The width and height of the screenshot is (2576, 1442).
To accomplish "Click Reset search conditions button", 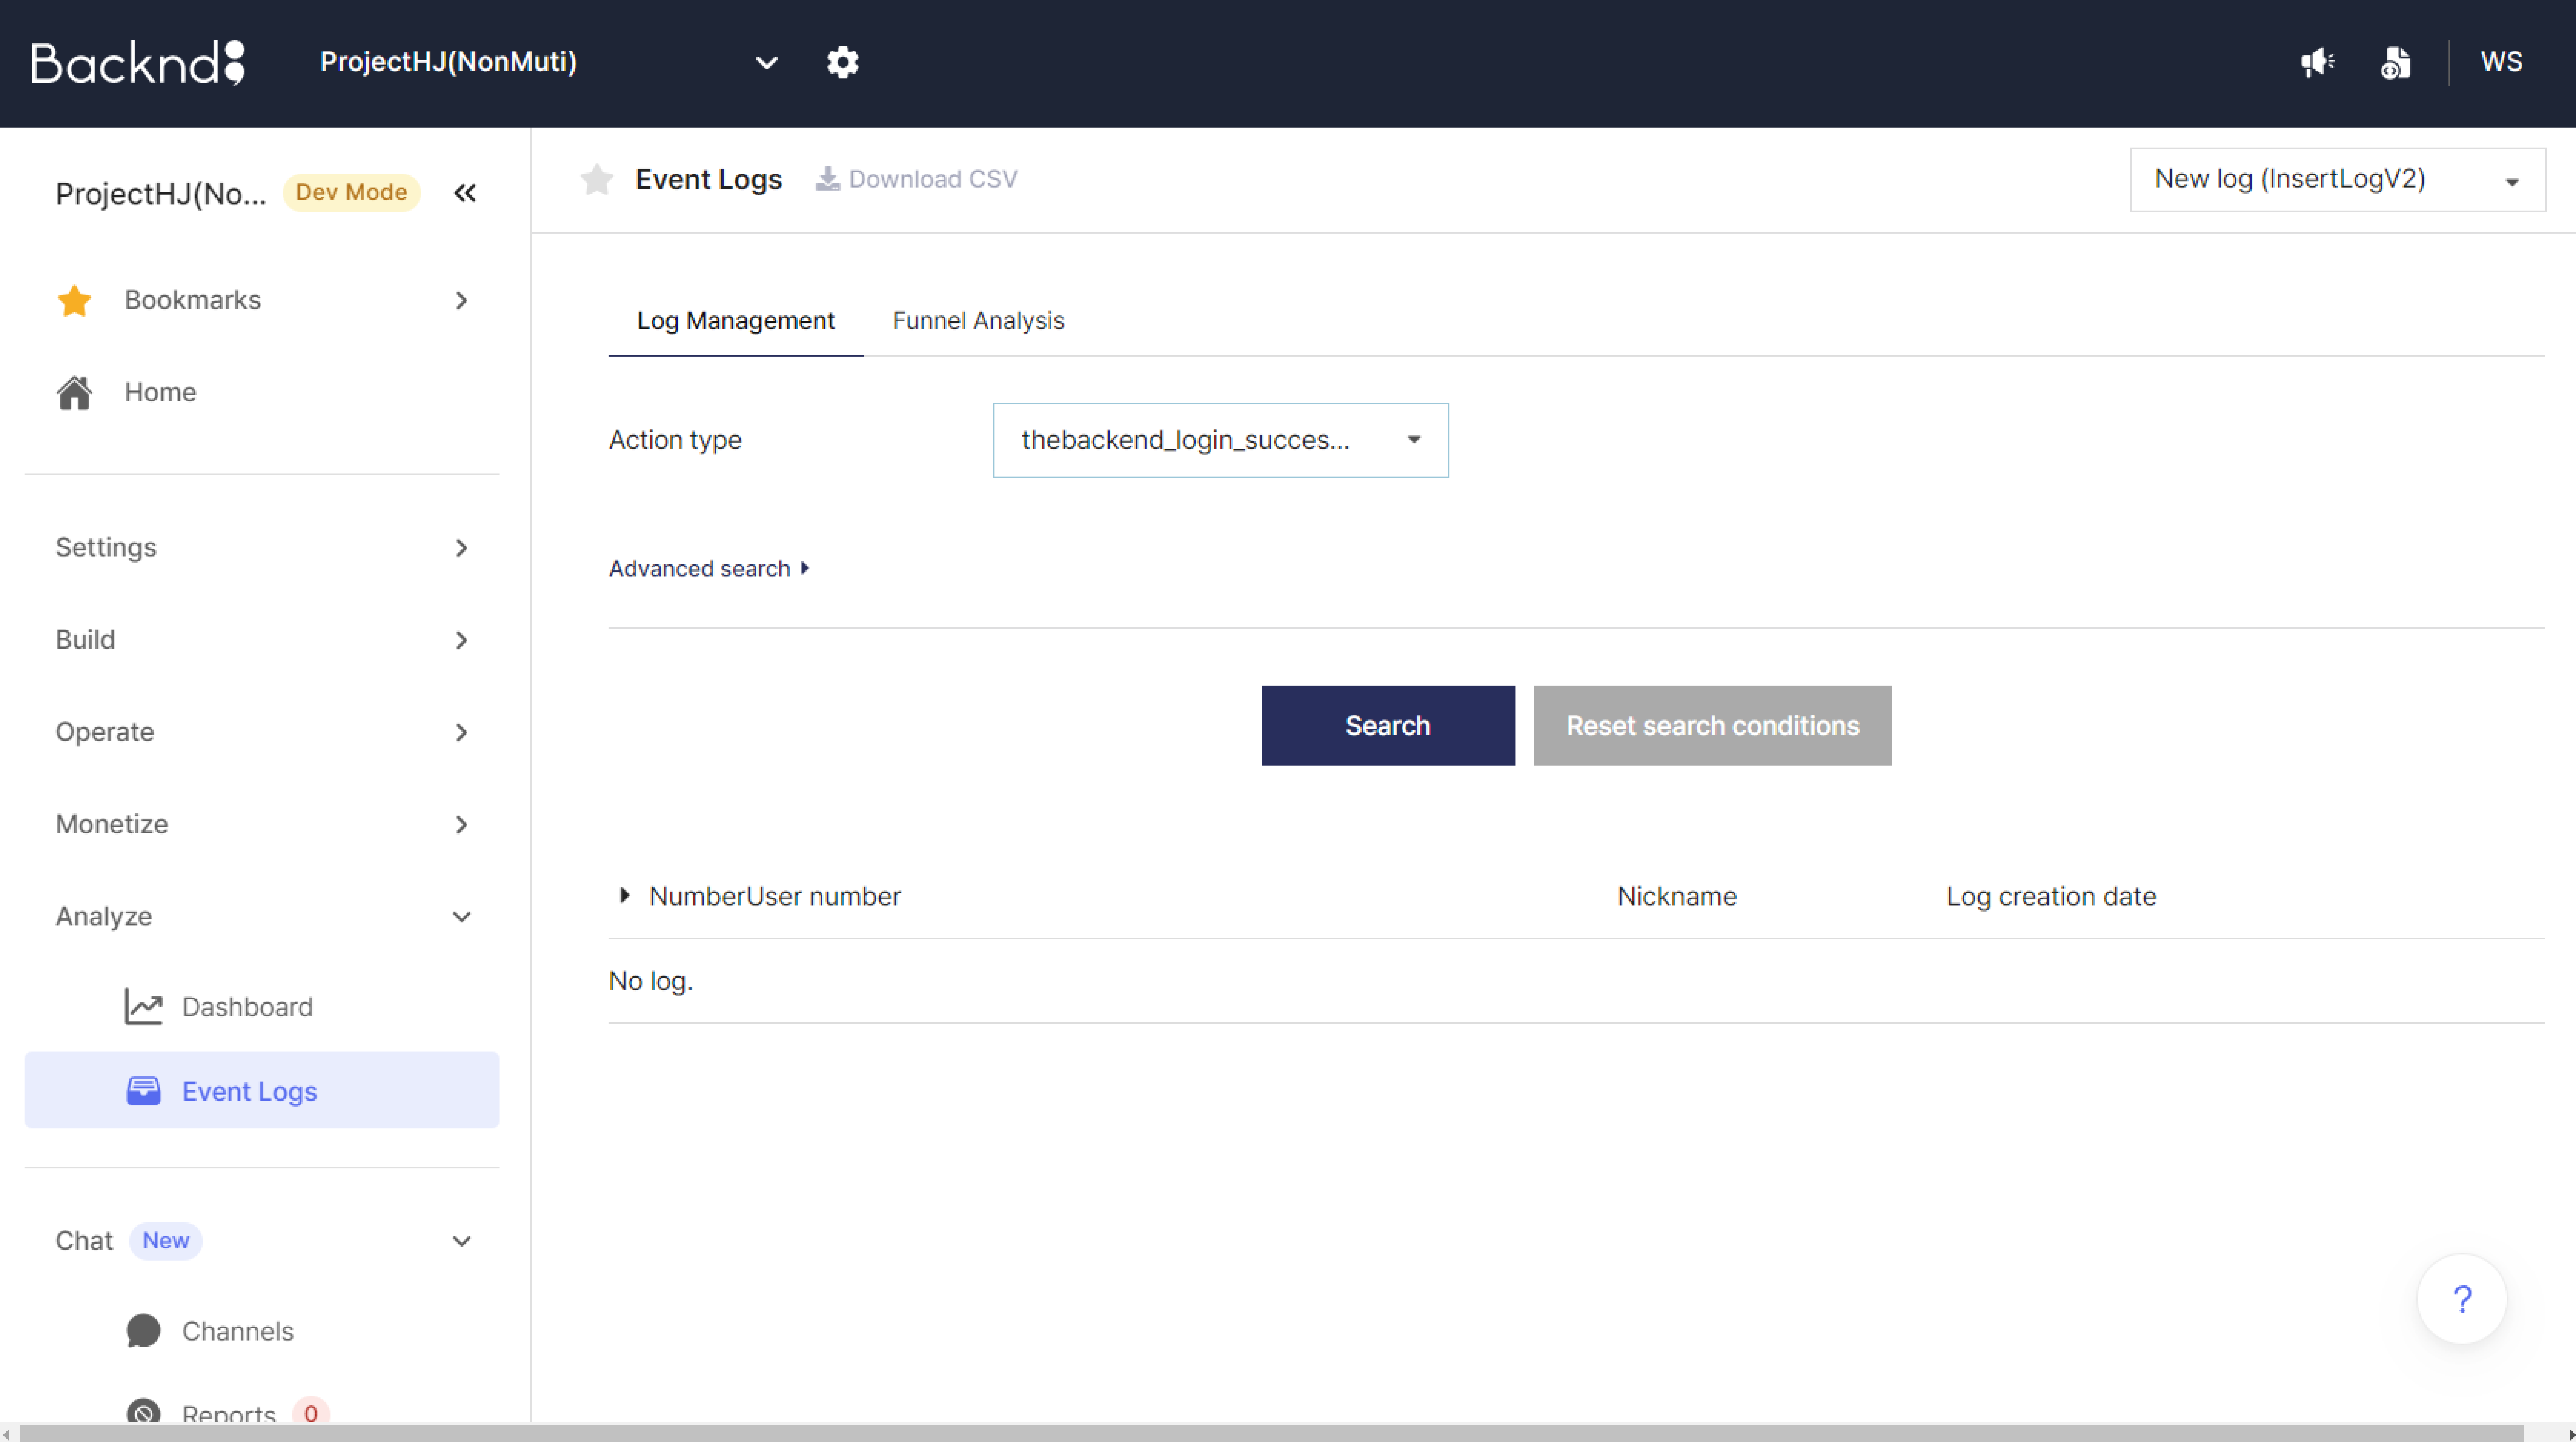I will click(1712, 725).
